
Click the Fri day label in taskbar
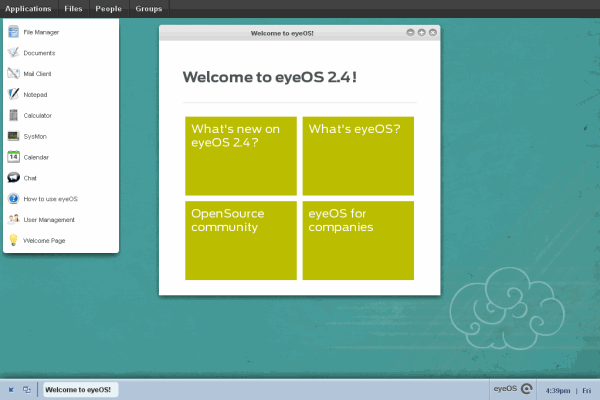point(586,390)
